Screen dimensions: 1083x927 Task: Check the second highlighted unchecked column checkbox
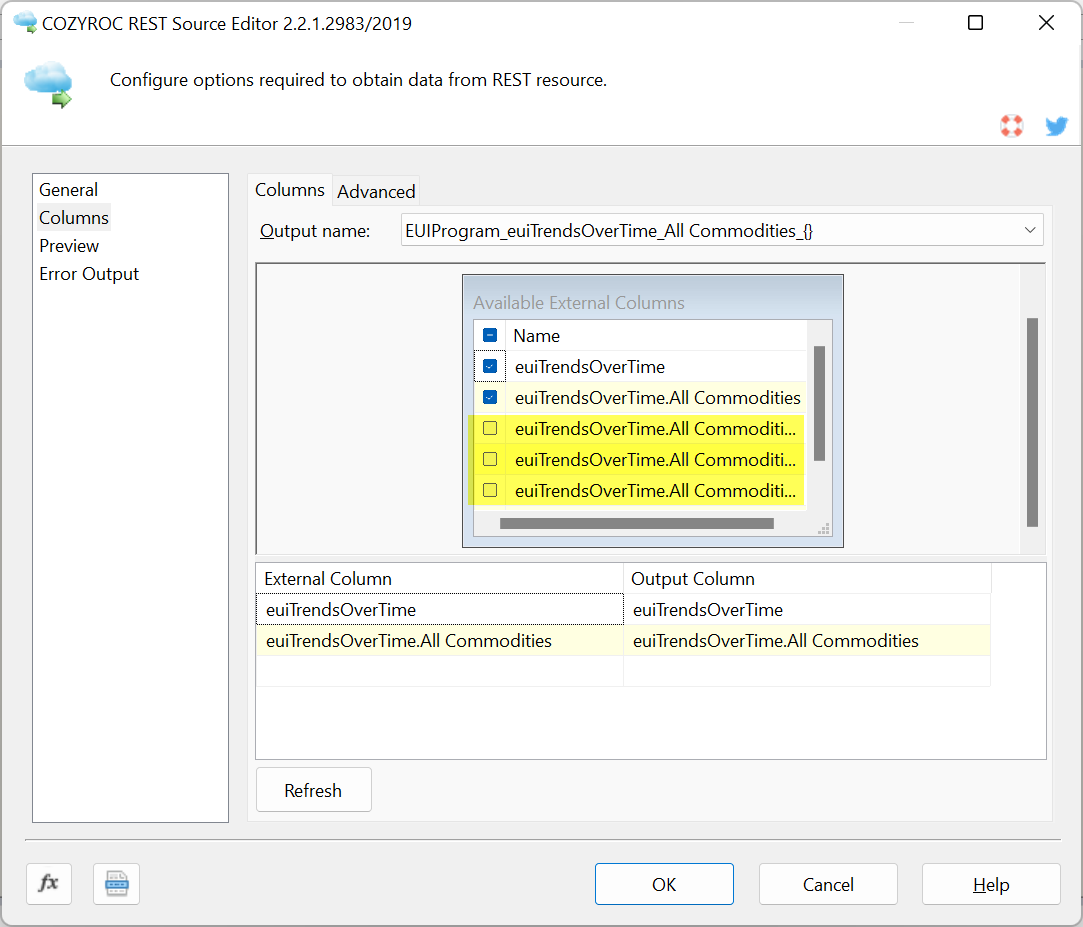490,459
